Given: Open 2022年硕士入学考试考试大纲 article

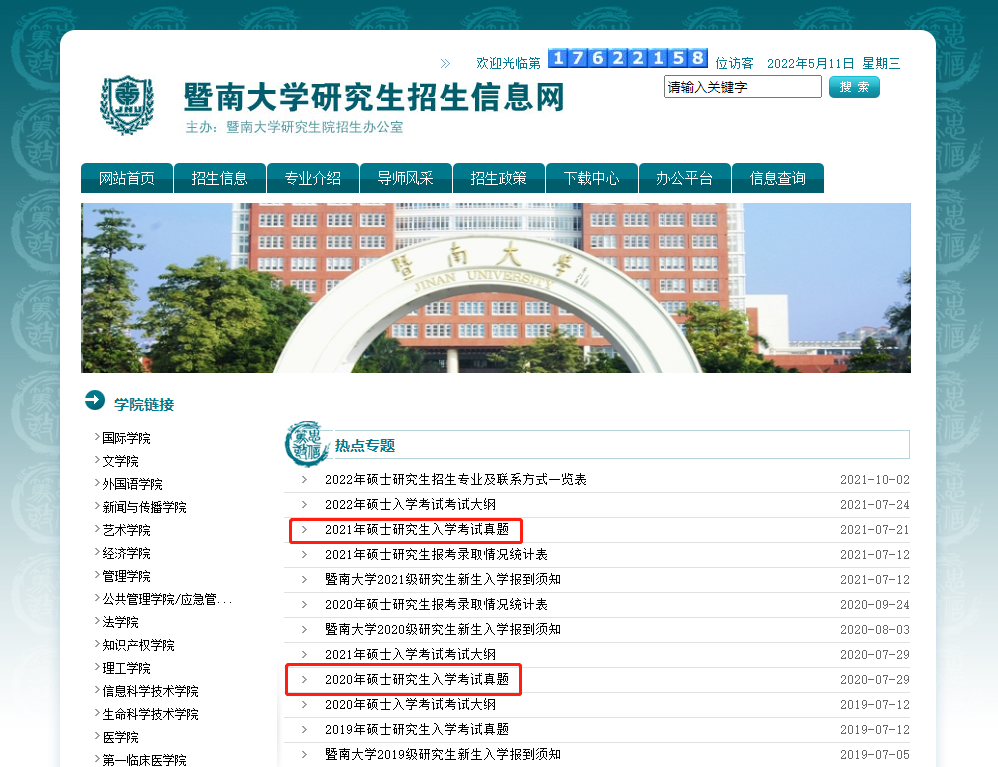Looking at the screenshot, I should point(411,505).
